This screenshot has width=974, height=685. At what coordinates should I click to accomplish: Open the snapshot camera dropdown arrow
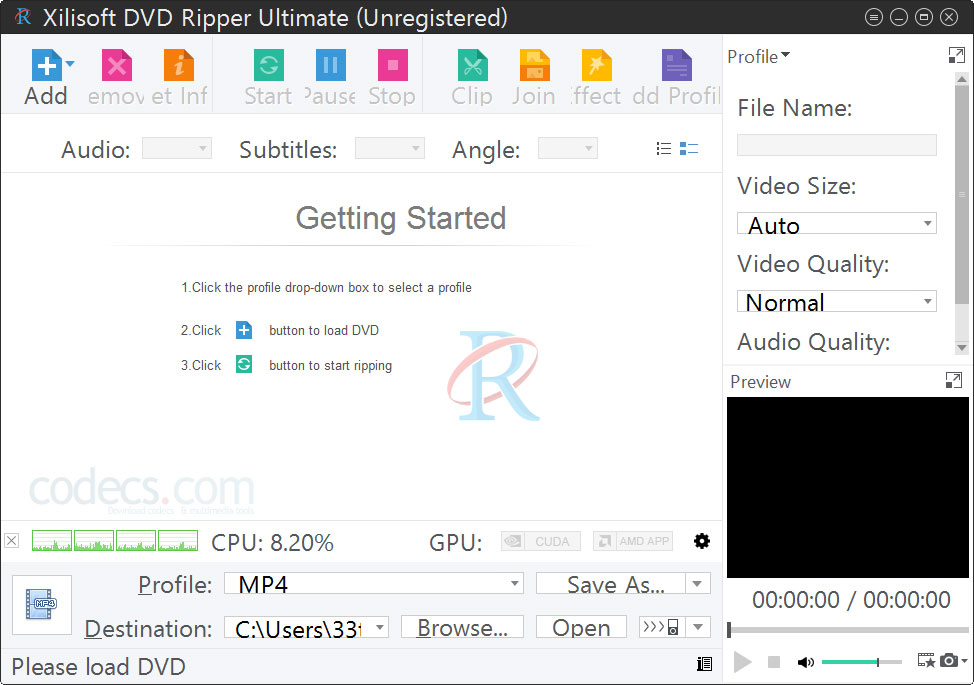coord(964,661)
